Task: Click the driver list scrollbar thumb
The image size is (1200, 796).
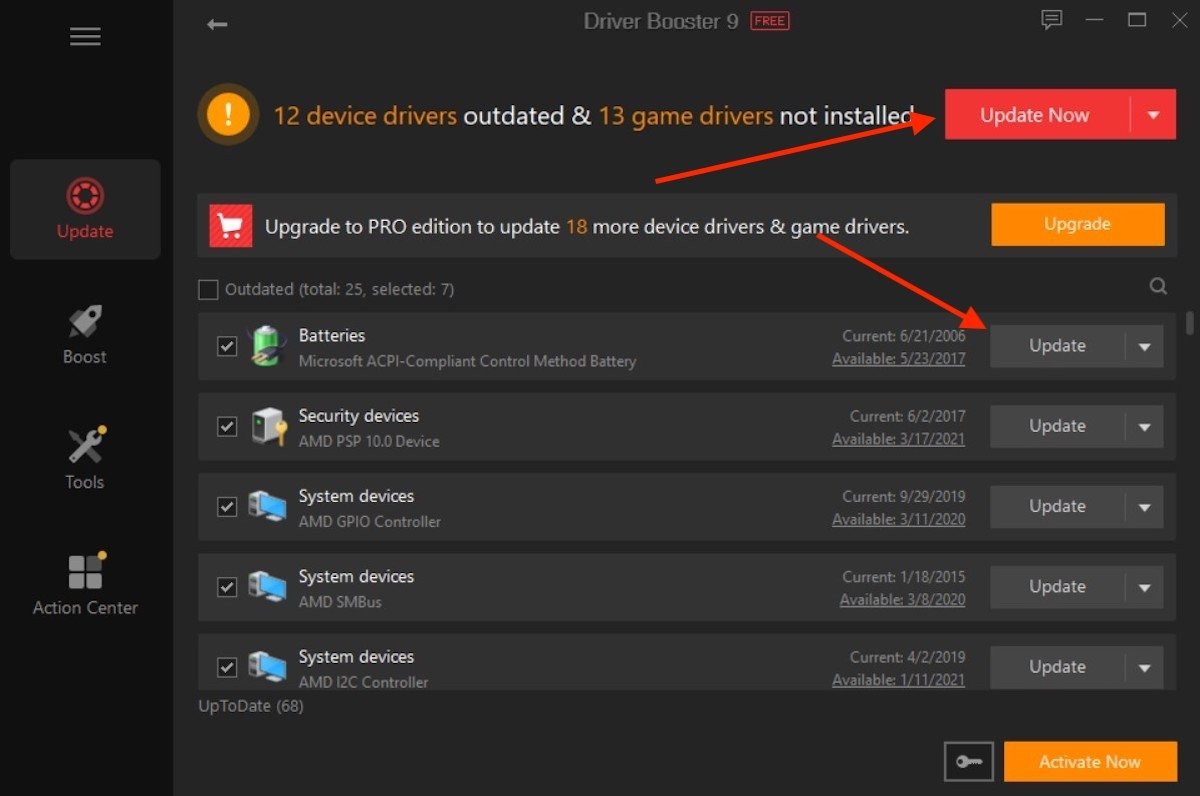Action: click(1189, 322)
